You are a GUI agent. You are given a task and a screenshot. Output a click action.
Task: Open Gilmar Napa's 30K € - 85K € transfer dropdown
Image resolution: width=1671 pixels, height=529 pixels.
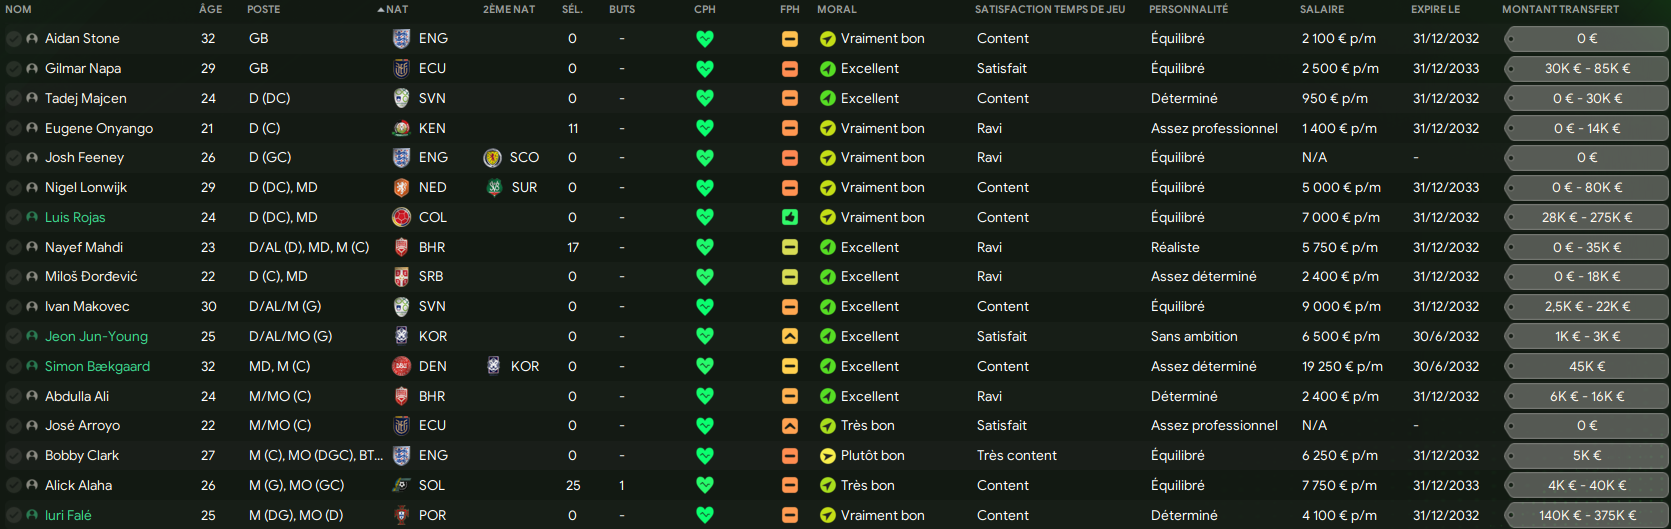coord(1587,69)
